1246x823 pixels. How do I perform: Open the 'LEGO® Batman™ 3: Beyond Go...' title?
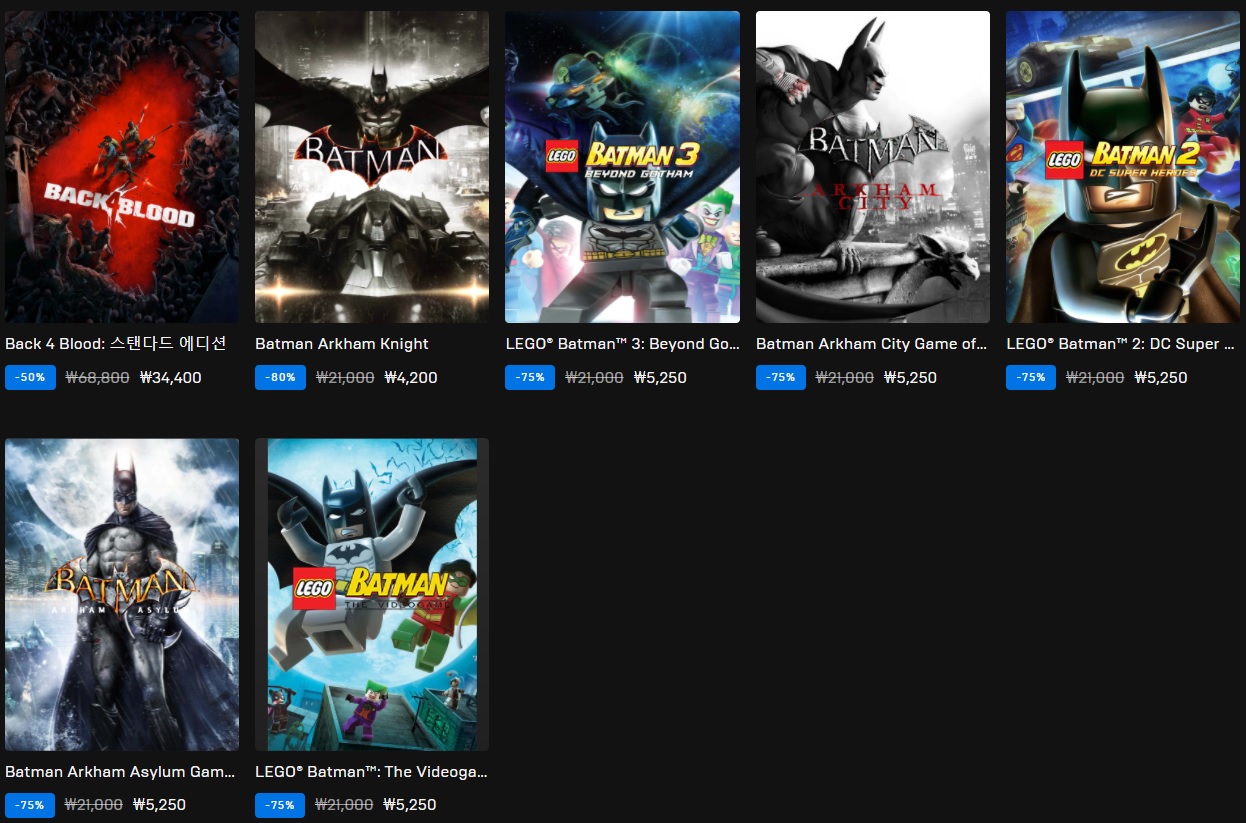tap(622, 344)
